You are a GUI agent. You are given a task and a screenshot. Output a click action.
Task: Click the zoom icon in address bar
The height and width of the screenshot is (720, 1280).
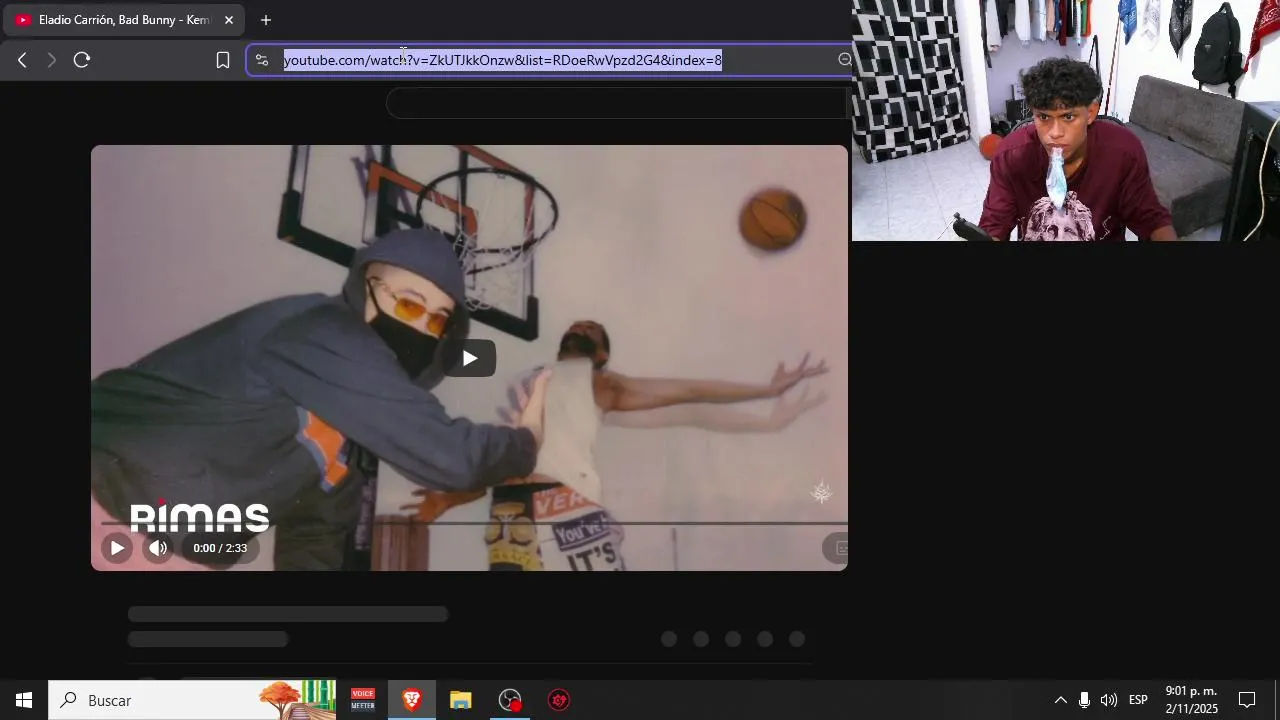[845, 60]
